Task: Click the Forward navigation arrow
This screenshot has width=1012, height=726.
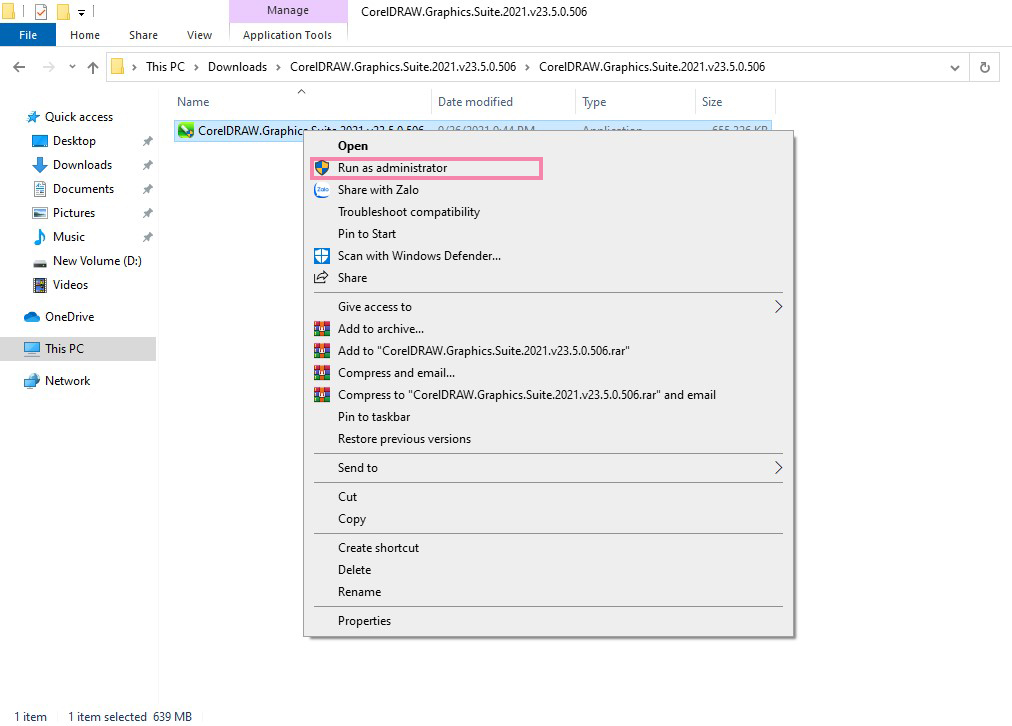Action: (x=48, y=67)
